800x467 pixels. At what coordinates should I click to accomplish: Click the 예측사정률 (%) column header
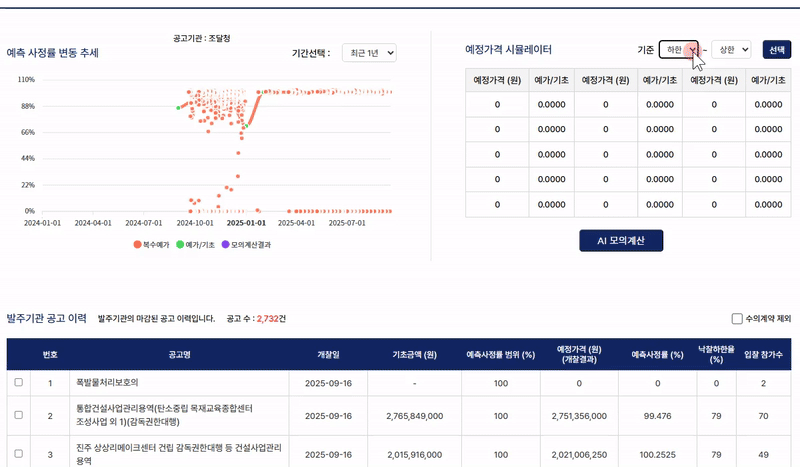(x=657, y=355)
